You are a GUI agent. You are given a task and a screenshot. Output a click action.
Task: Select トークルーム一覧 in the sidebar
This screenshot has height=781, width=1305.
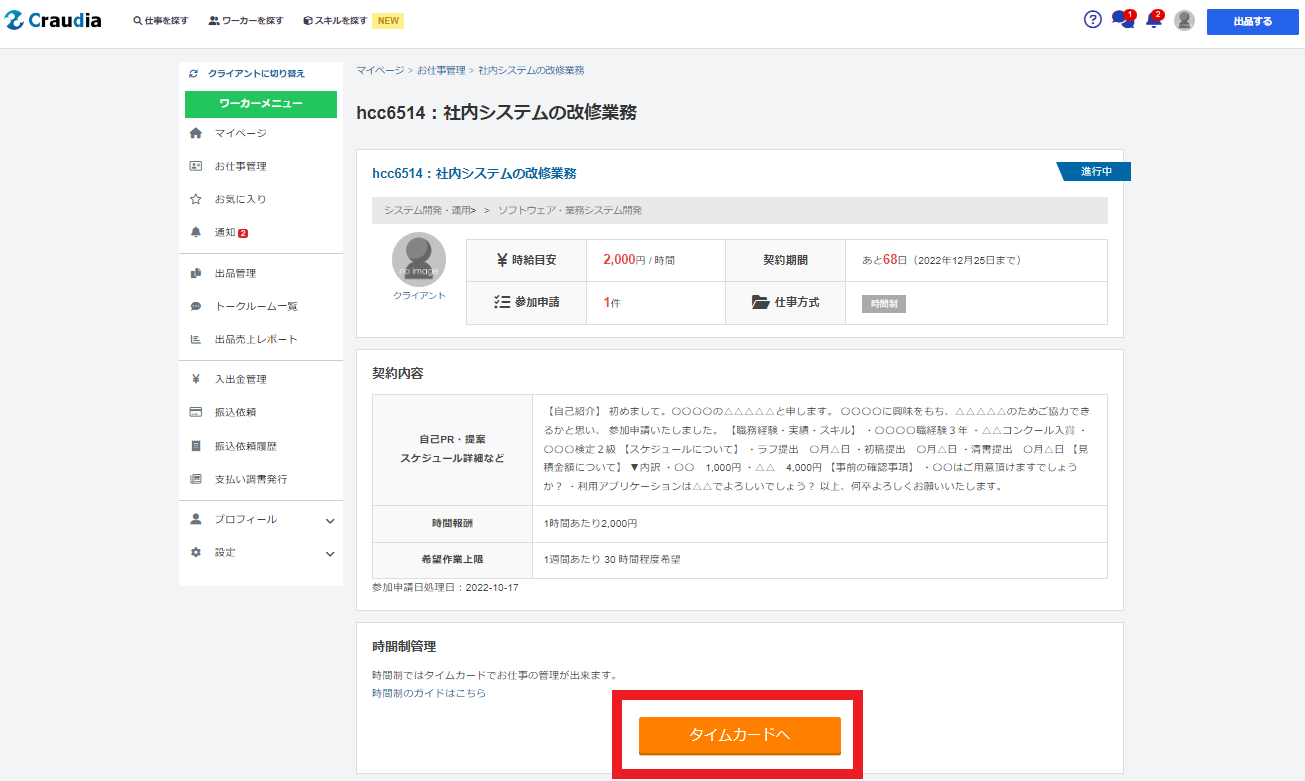point(256,306)
